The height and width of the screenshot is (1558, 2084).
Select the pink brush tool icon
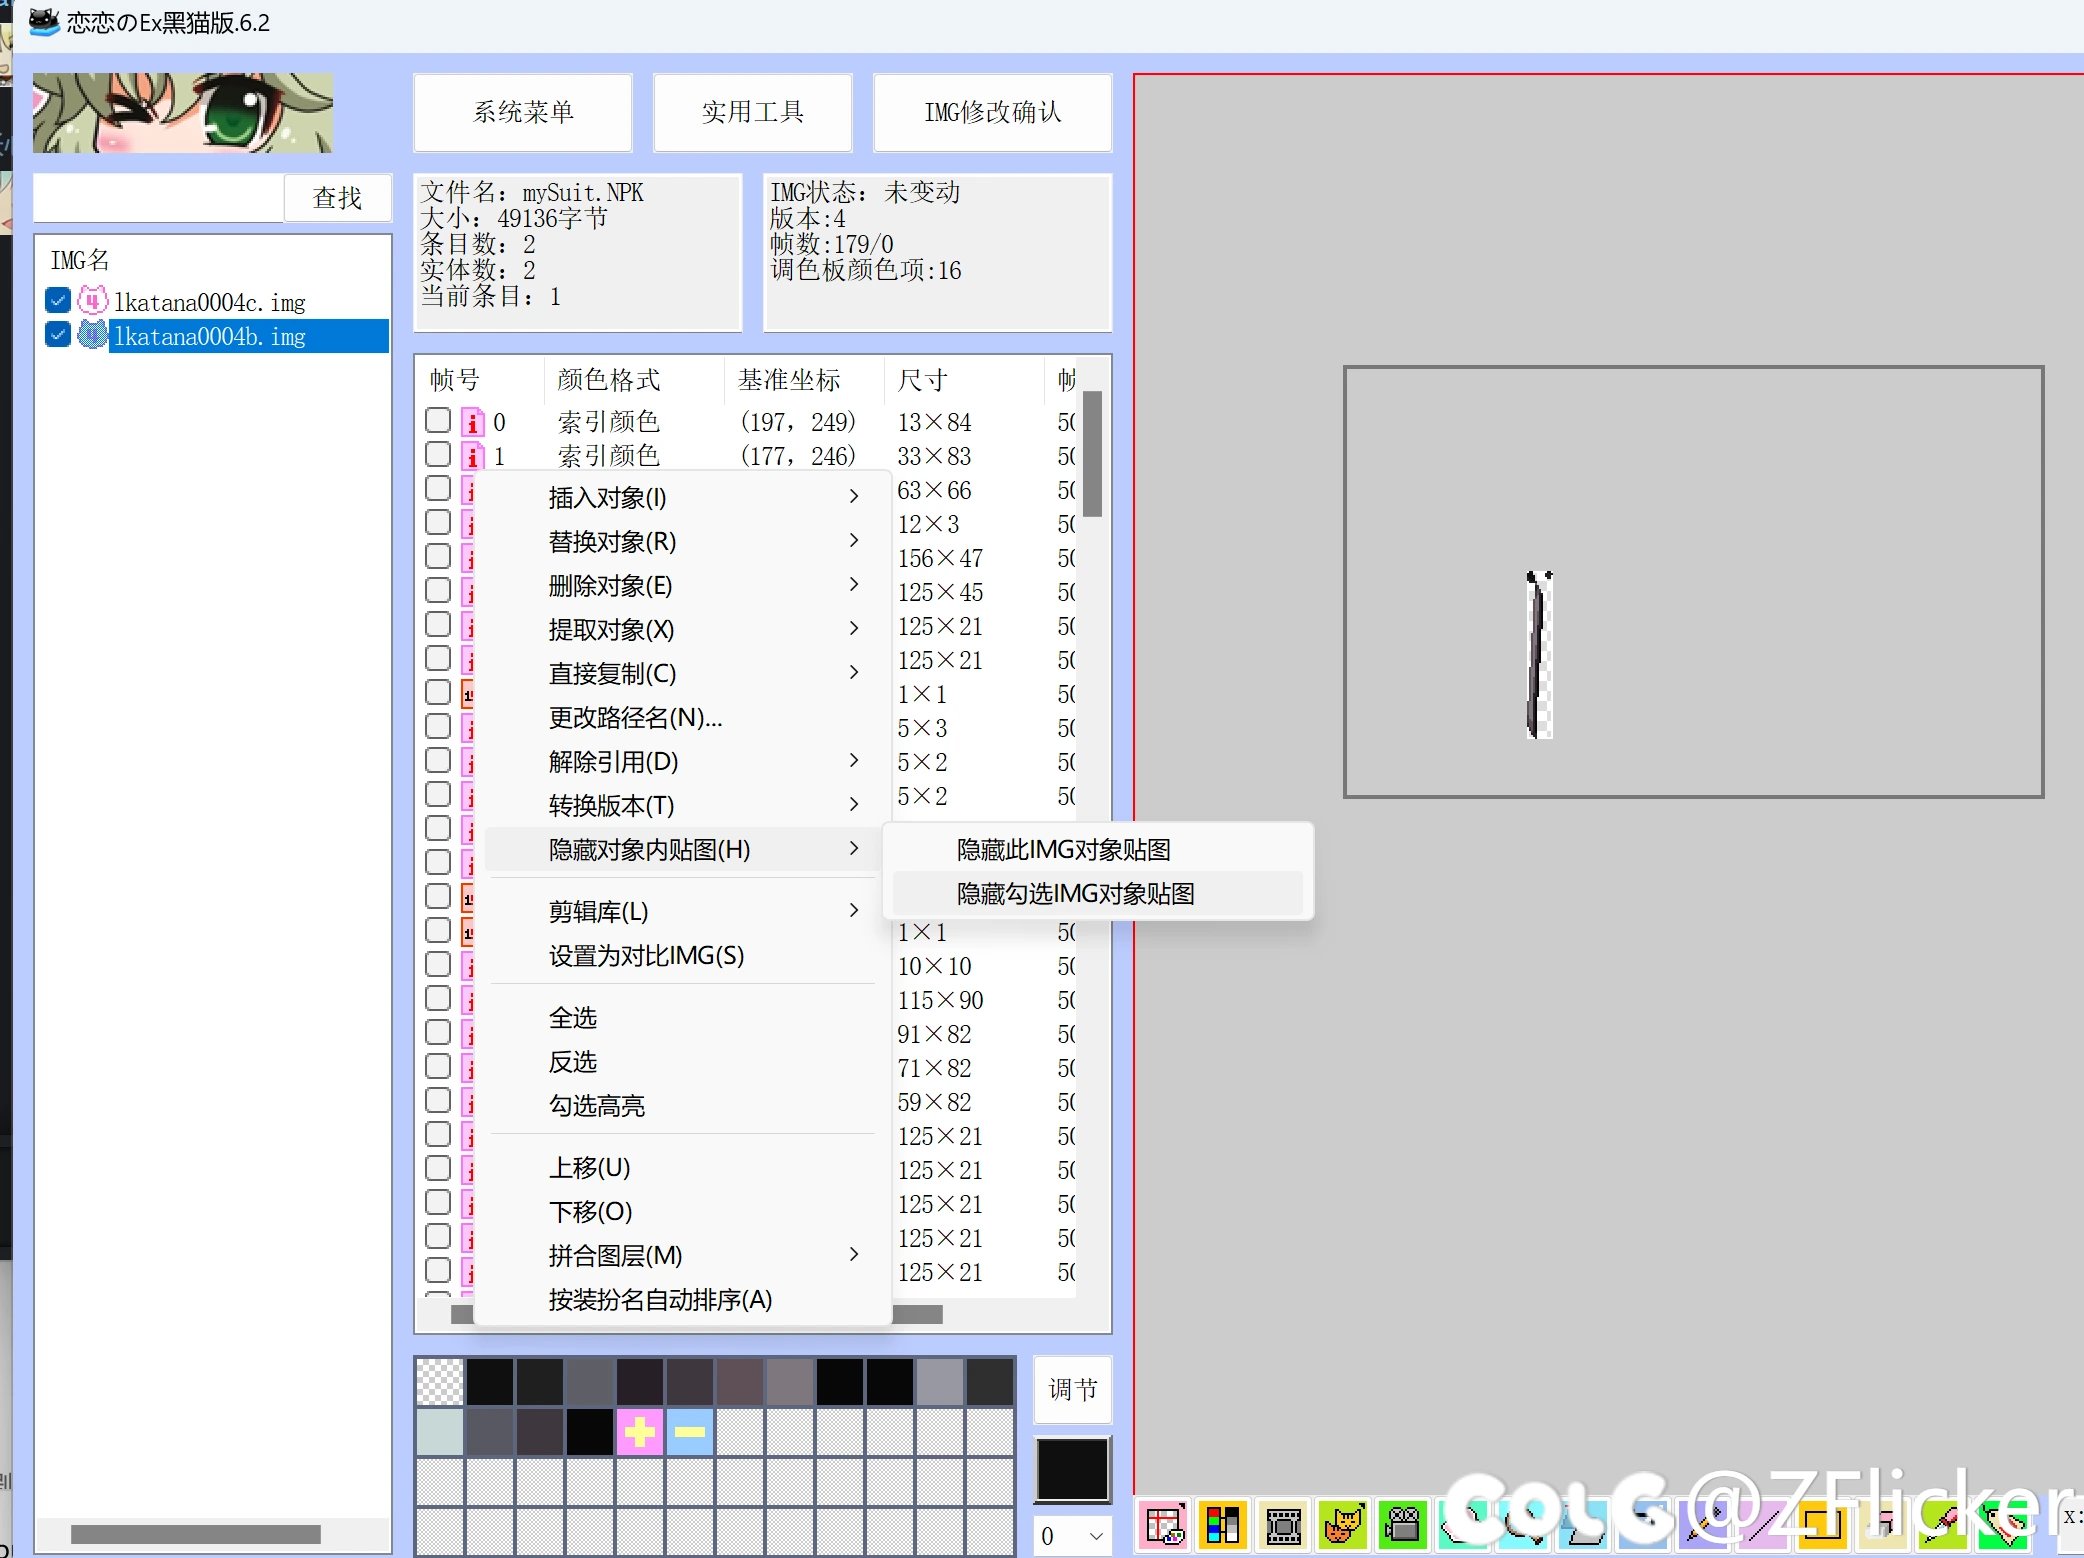(1941, 1525)
